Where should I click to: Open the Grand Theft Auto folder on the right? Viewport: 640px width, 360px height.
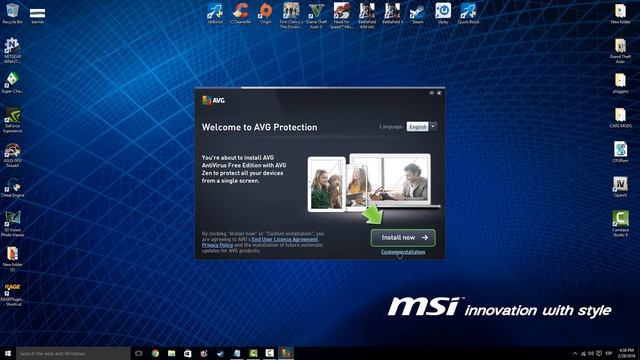[620, 51]
